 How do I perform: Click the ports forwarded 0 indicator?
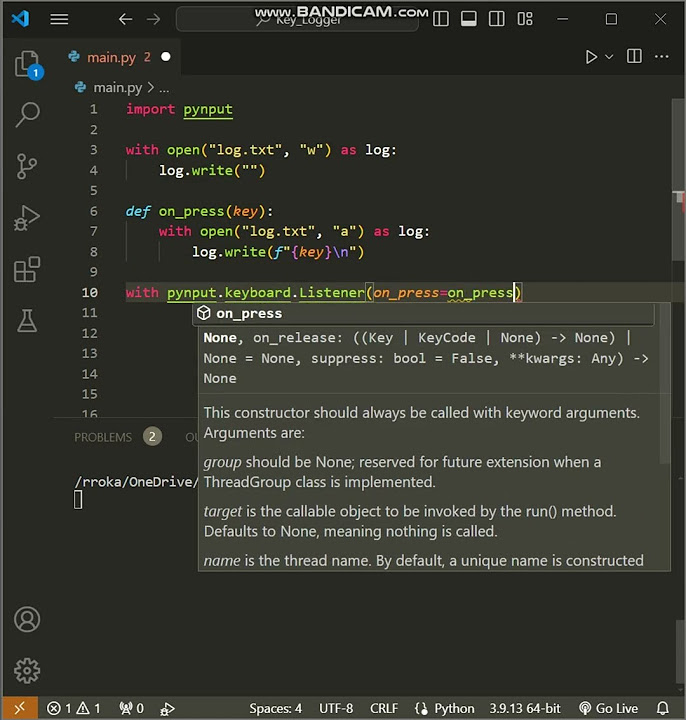tap(131, 709)
